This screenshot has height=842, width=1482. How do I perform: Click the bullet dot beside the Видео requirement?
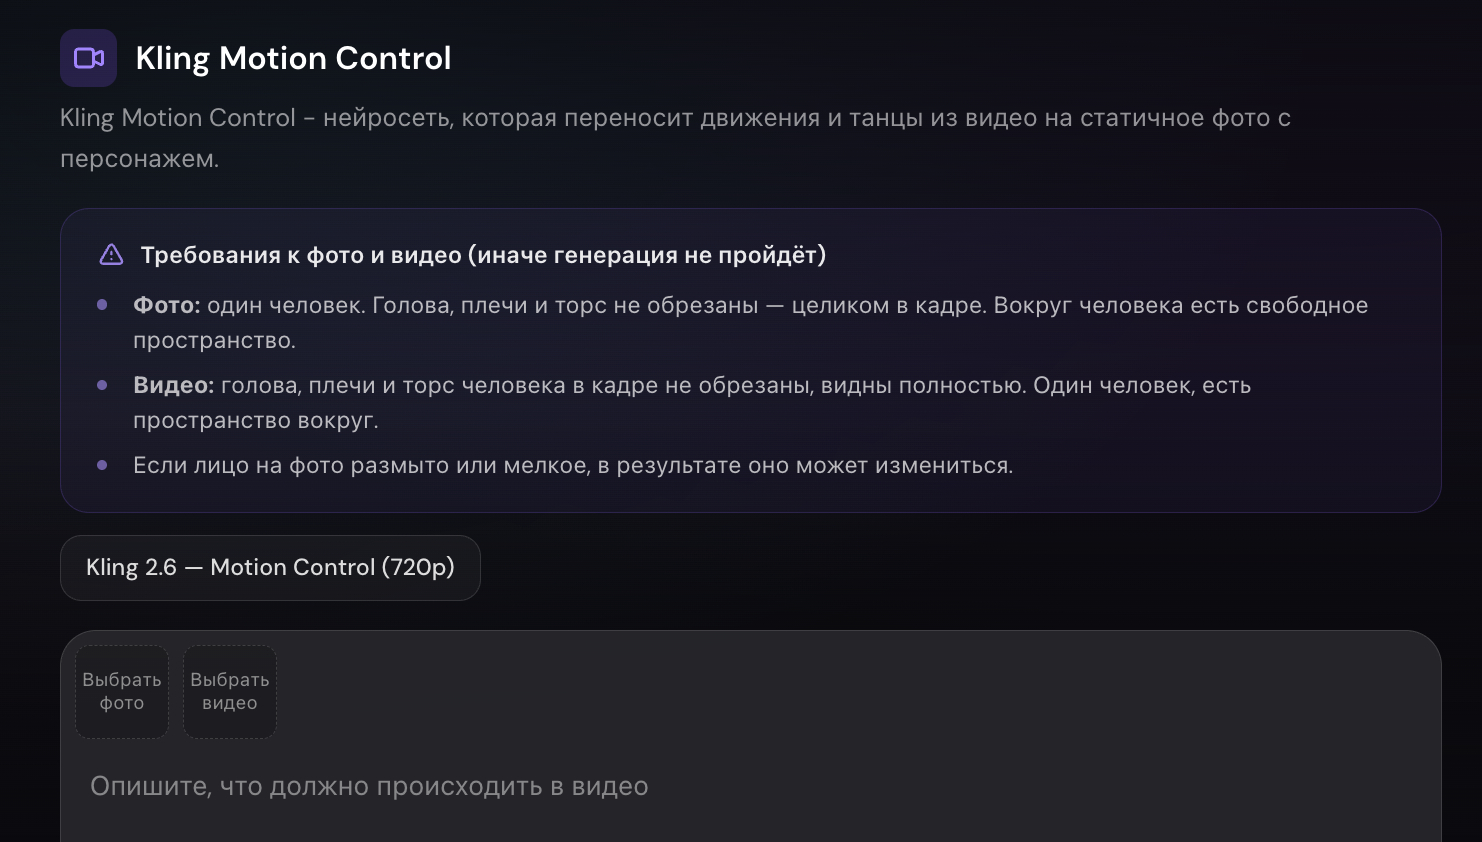(x=102, y=385)
